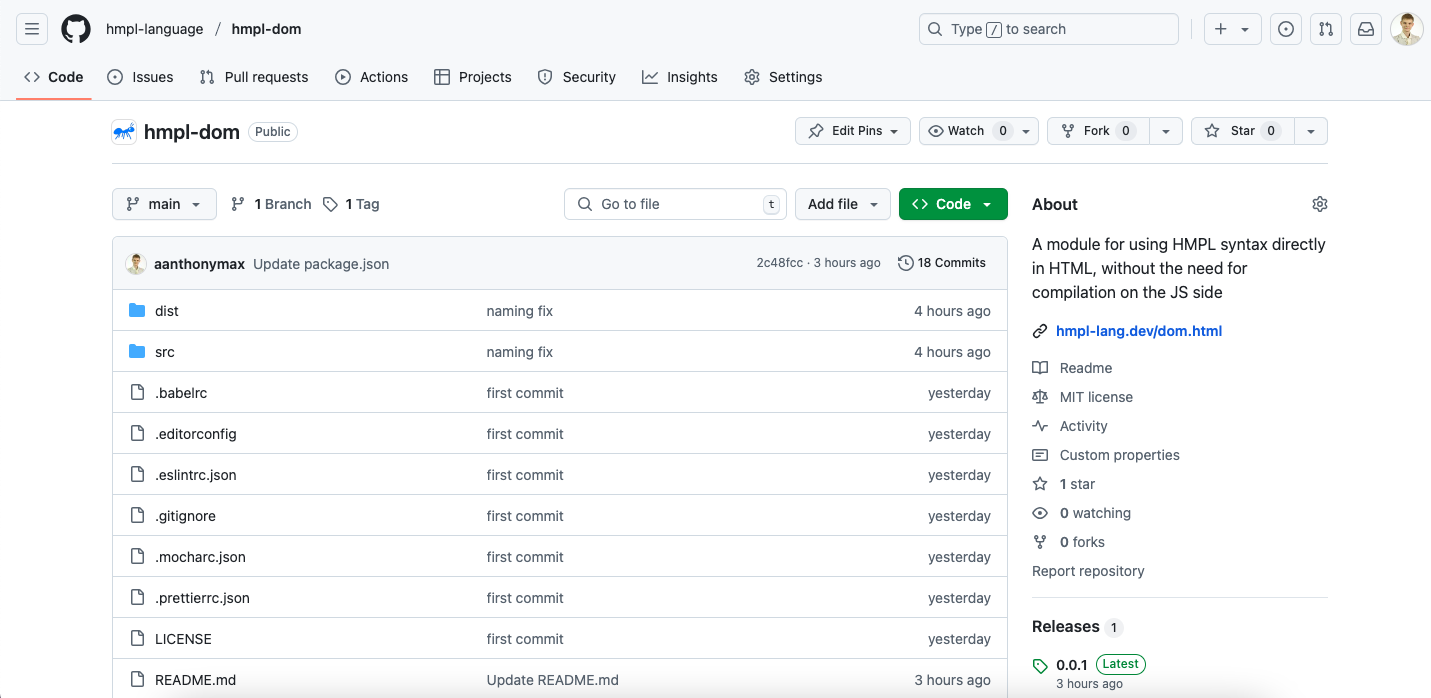1431x698 pixels.
Task: Open the repository Settings tab
Action: click(783, 77)
